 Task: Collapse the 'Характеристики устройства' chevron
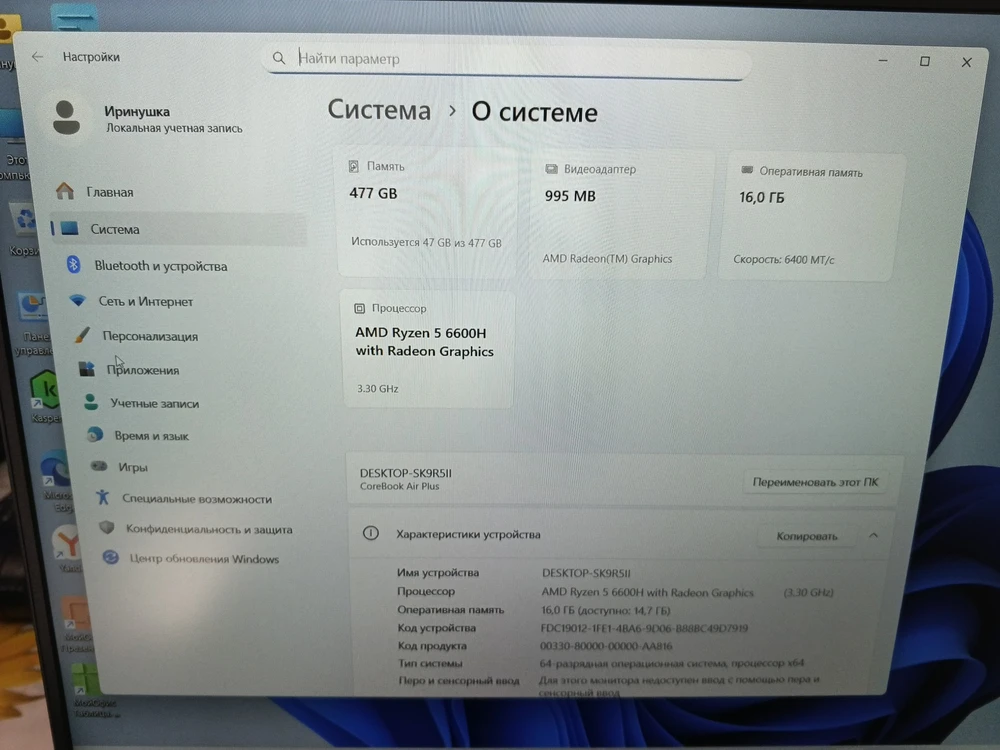tap(873, 536)
